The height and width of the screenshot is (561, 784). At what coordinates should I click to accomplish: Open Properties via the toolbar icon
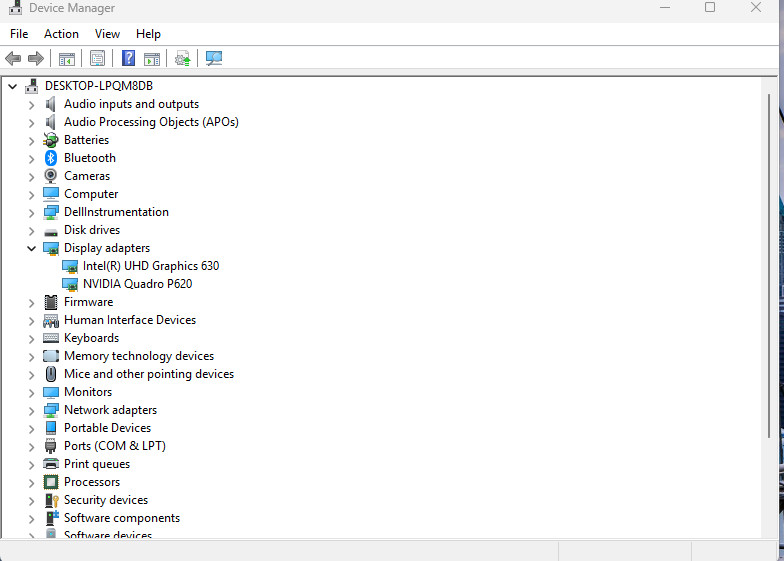pos(98,58)
